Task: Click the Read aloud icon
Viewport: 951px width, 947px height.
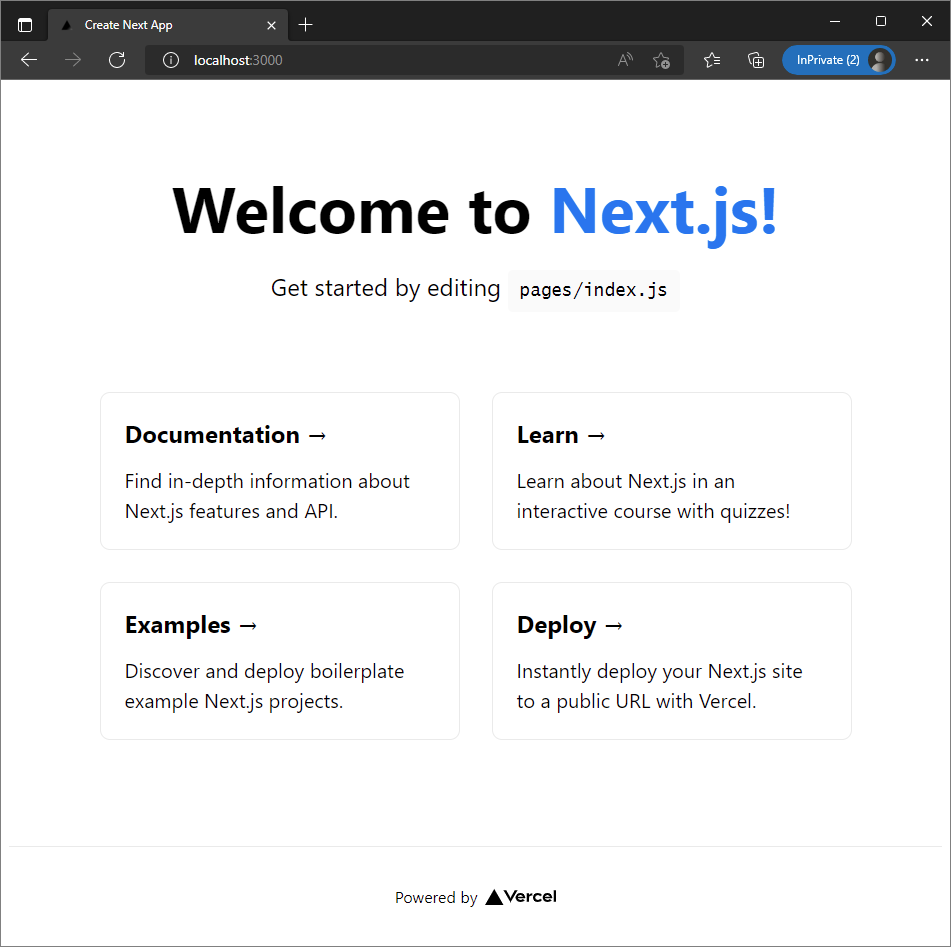Action: (x=625, y=60)
